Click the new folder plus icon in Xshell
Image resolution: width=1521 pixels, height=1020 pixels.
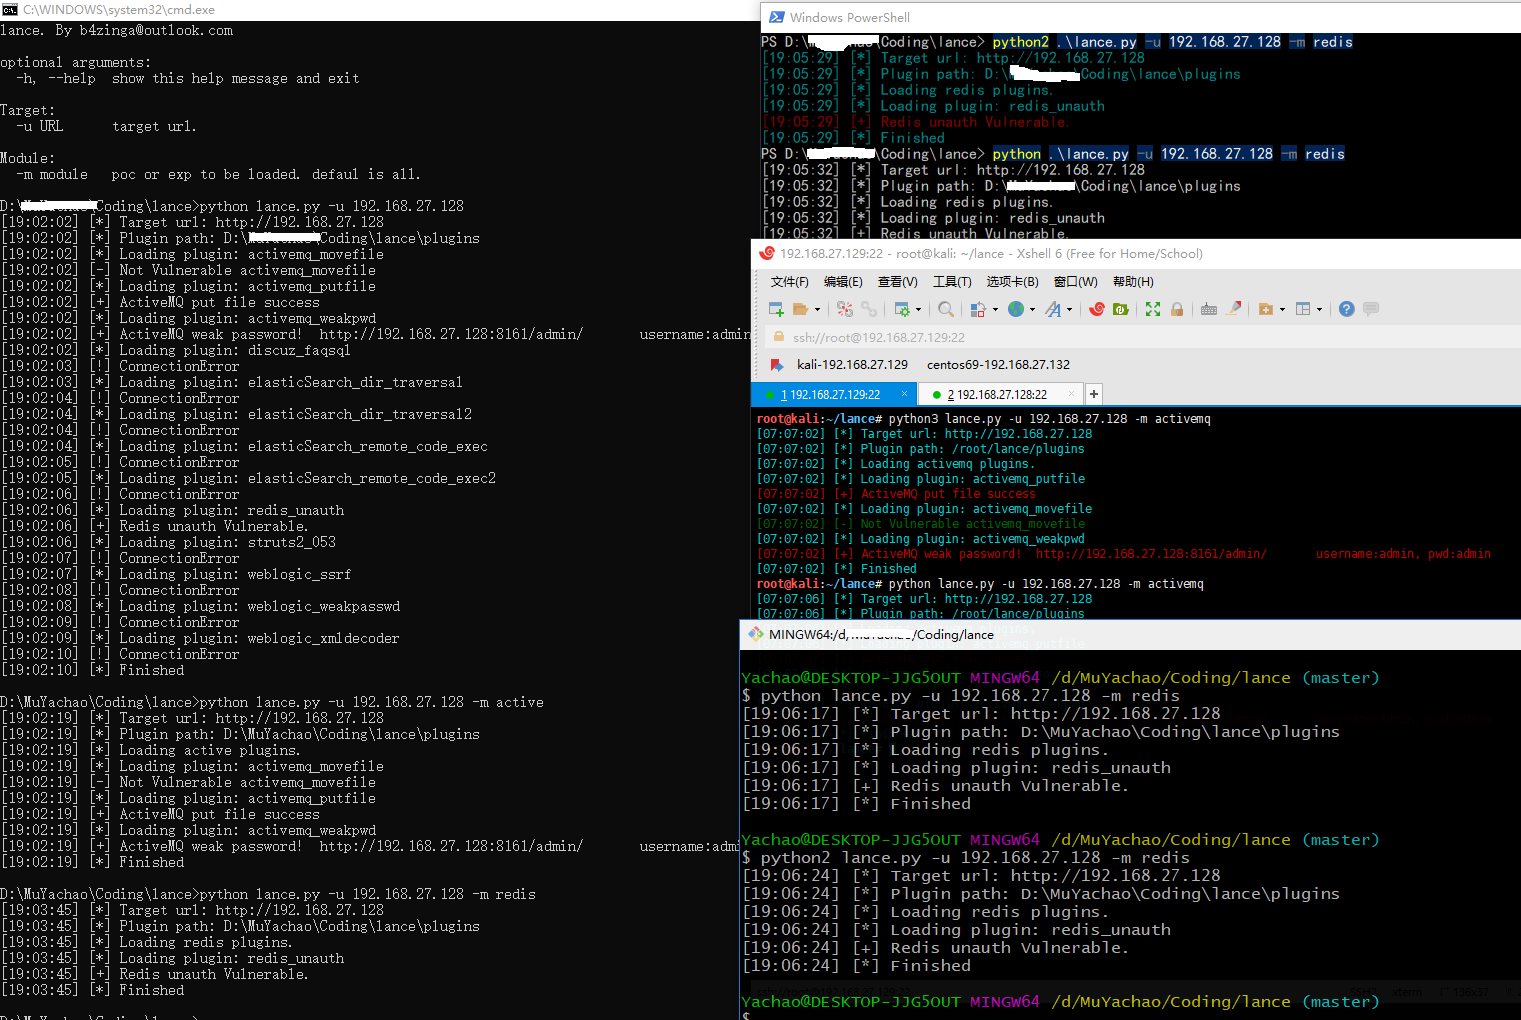coord(1266,309)
